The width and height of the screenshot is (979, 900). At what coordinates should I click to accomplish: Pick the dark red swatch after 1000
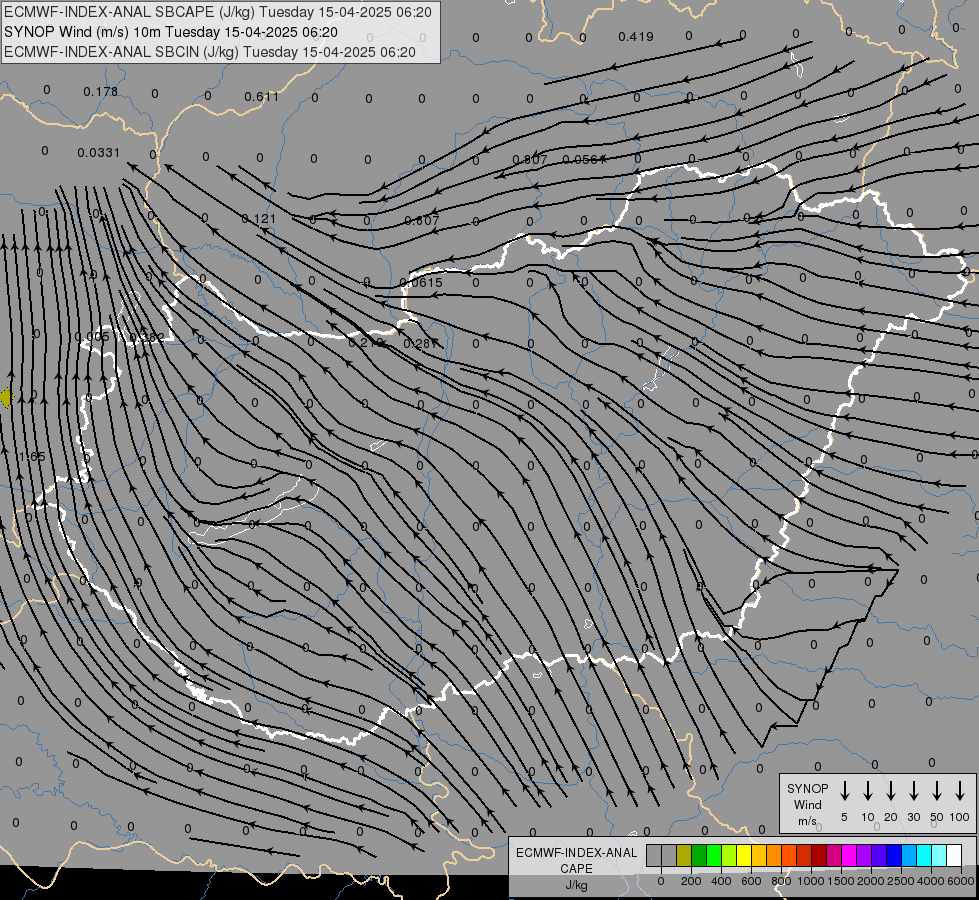point(819,855)
